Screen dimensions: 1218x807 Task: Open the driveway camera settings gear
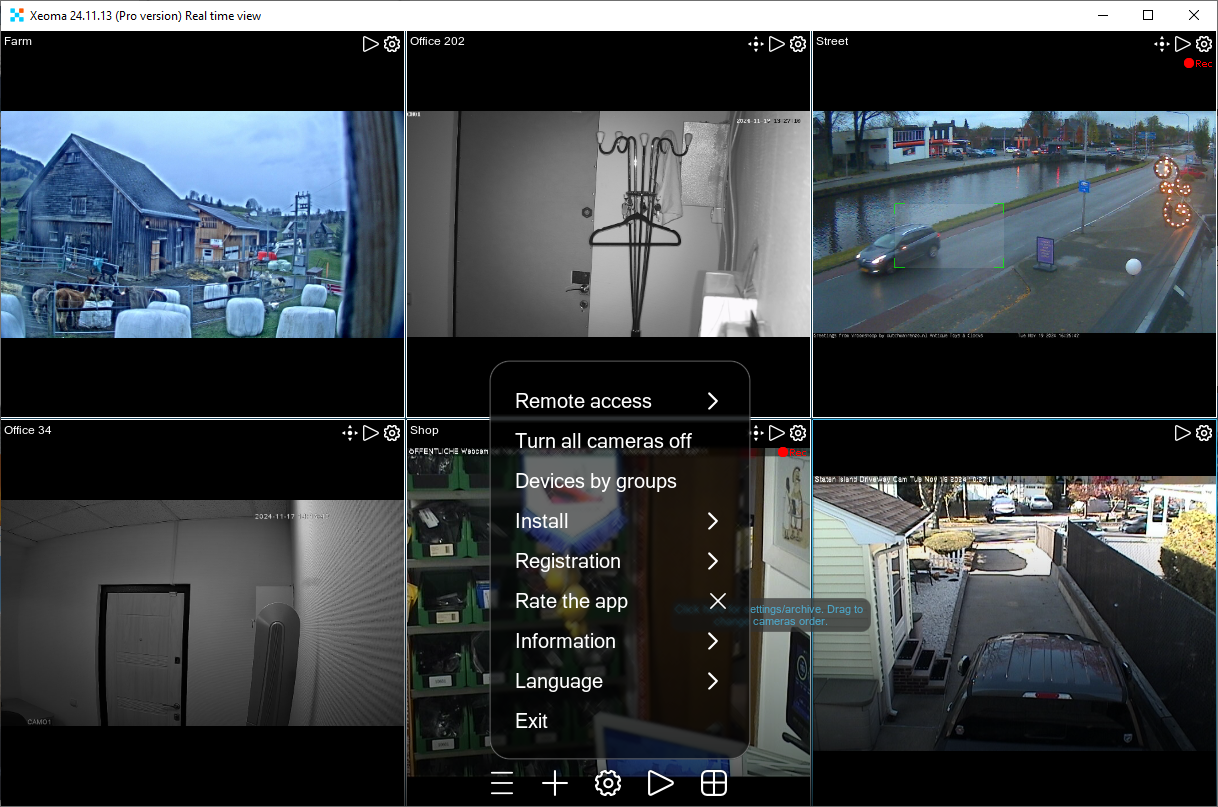[1204, 433]
